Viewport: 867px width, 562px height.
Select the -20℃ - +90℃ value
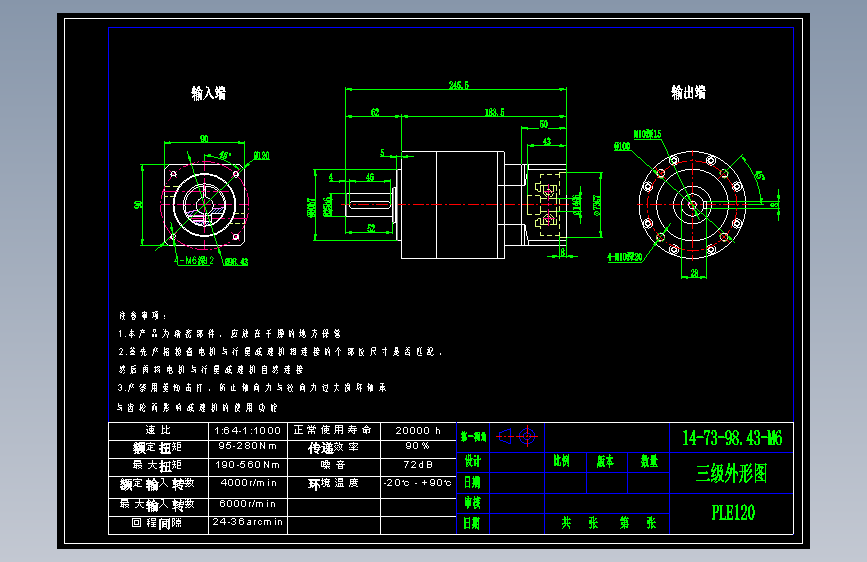417,483
